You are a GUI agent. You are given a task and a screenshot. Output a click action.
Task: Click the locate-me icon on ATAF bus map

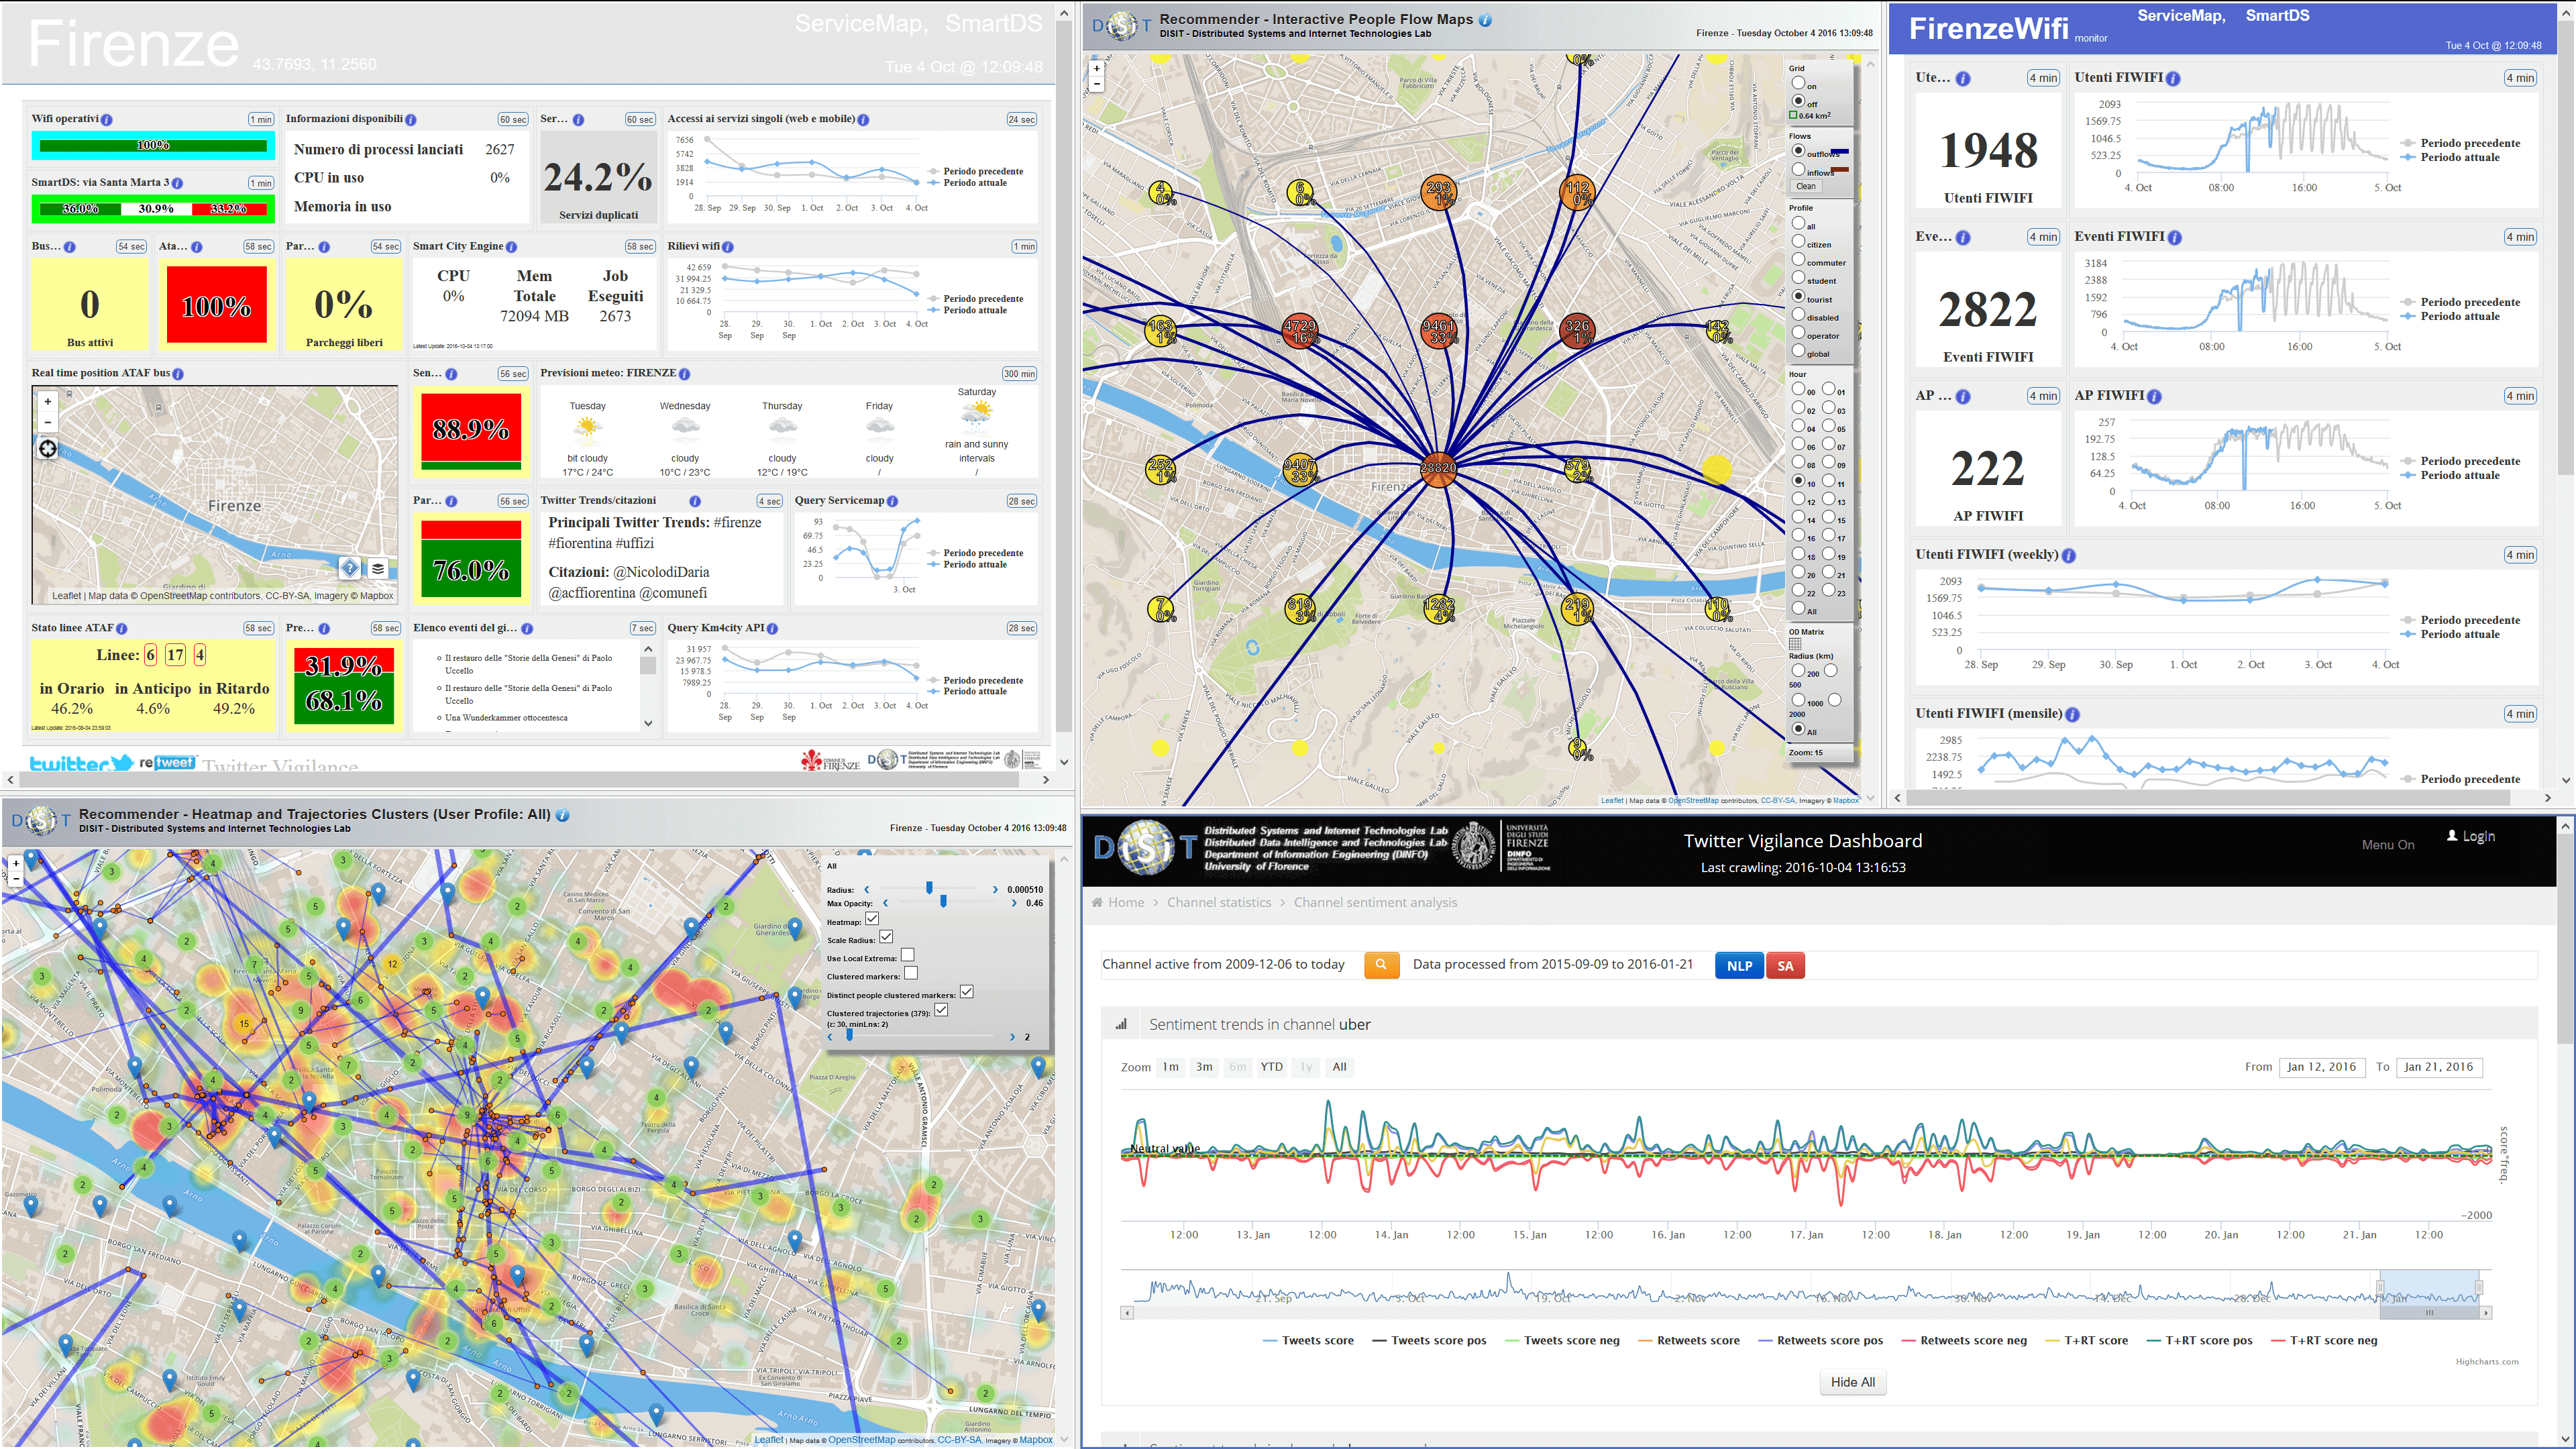pyautogui.click(x=47, y=449)
